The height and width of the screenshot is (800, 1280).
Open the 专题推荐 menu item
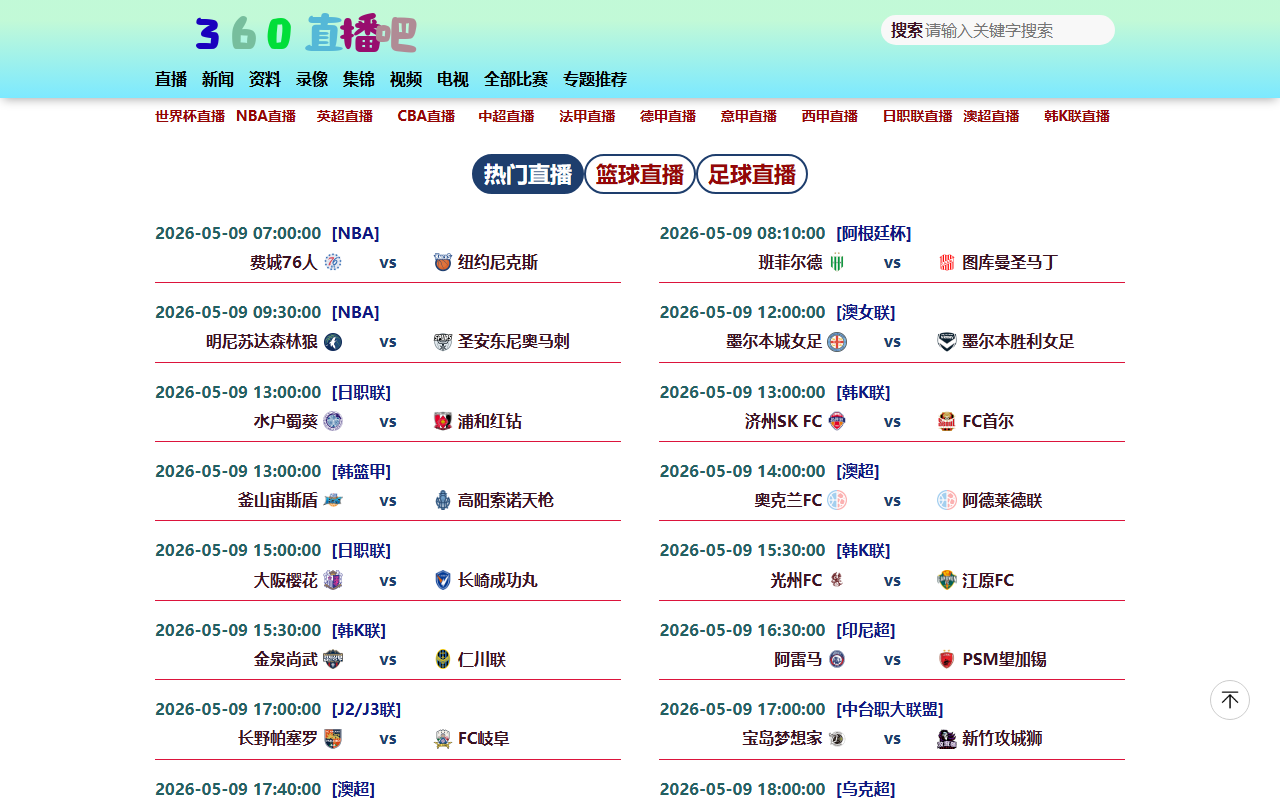click(x=595, y=79)
